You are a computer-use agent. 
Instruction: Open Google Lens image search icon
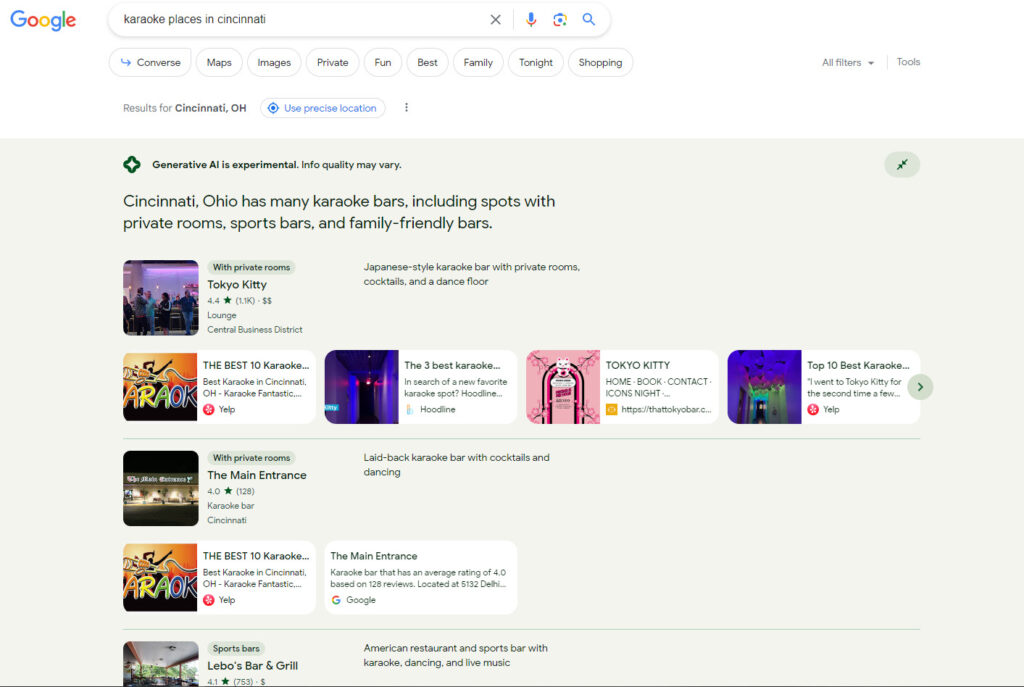(x=560, y=19)
